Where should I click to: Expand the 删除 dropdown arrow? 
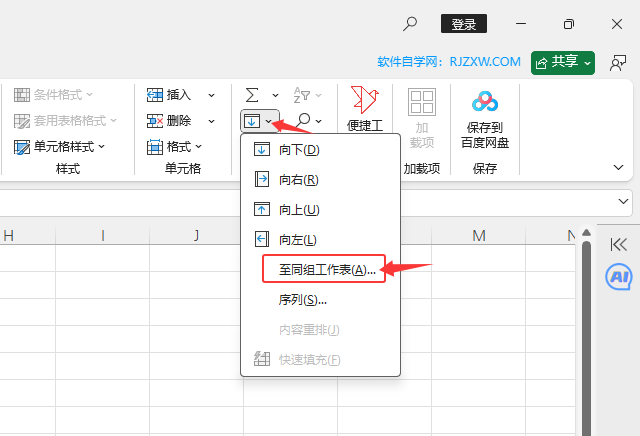(211, 121)
